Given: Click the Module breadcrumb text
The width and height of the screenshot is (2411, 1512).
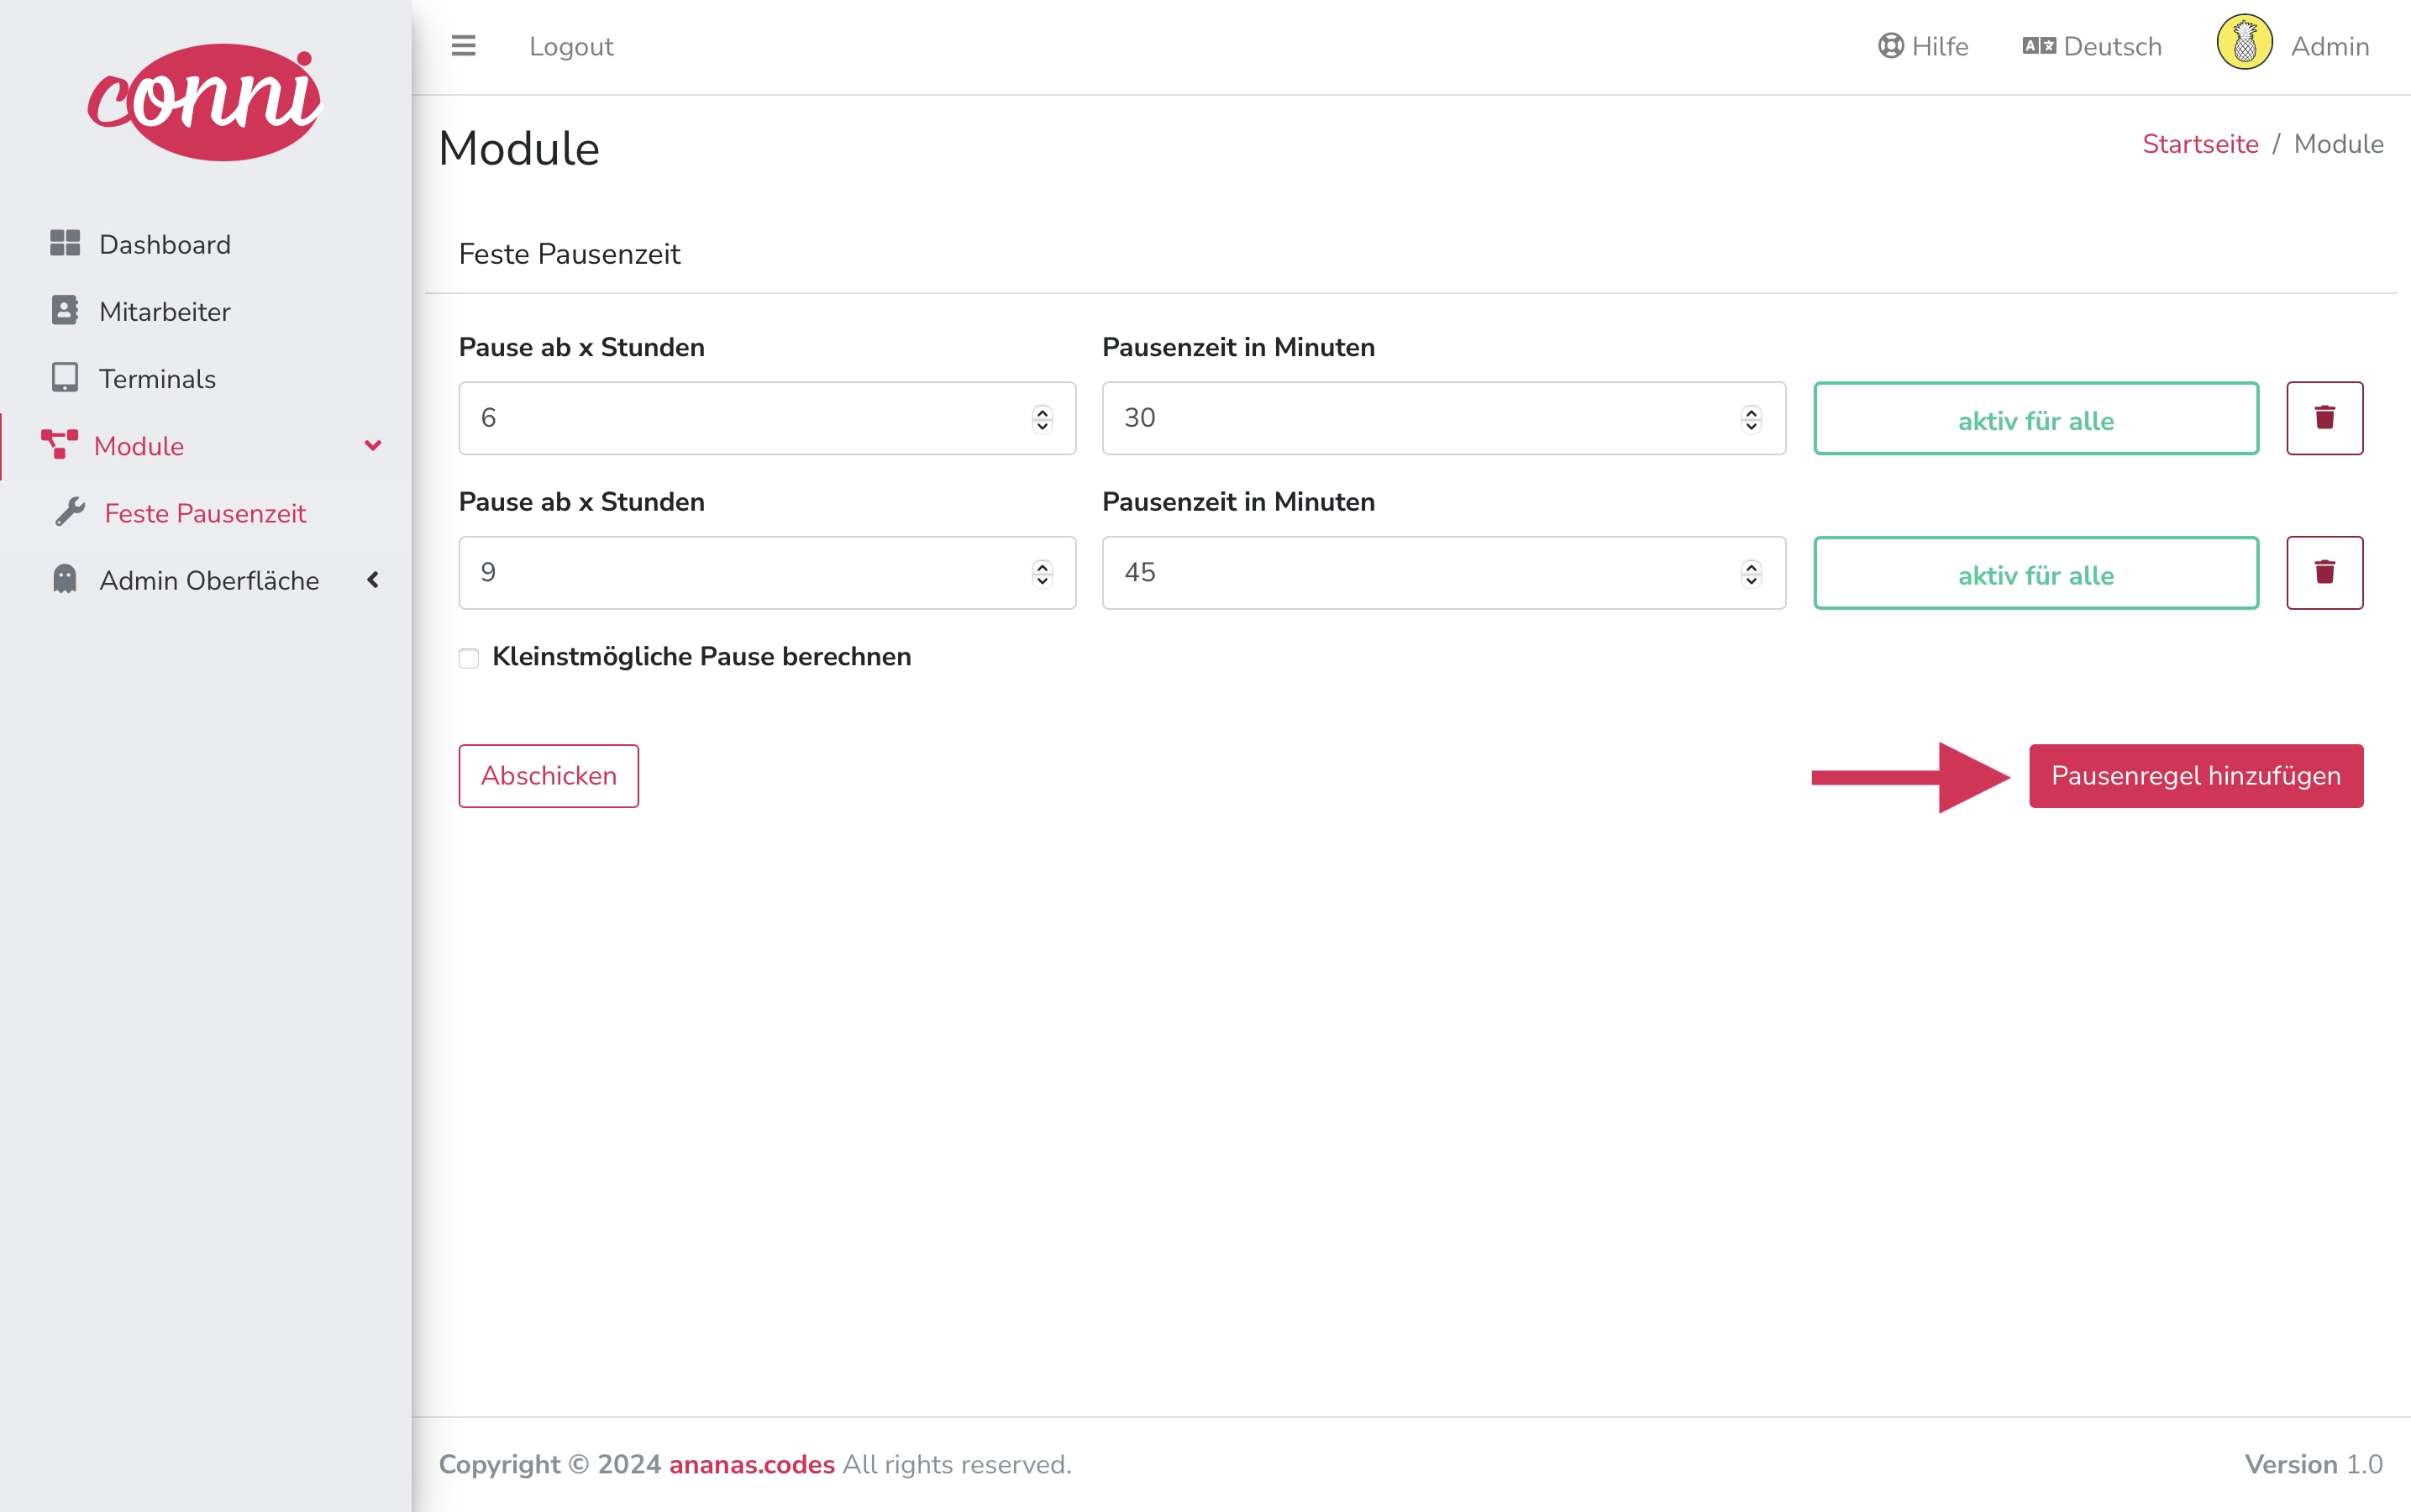Looking at the screenshot, I should coord(2338,144).
